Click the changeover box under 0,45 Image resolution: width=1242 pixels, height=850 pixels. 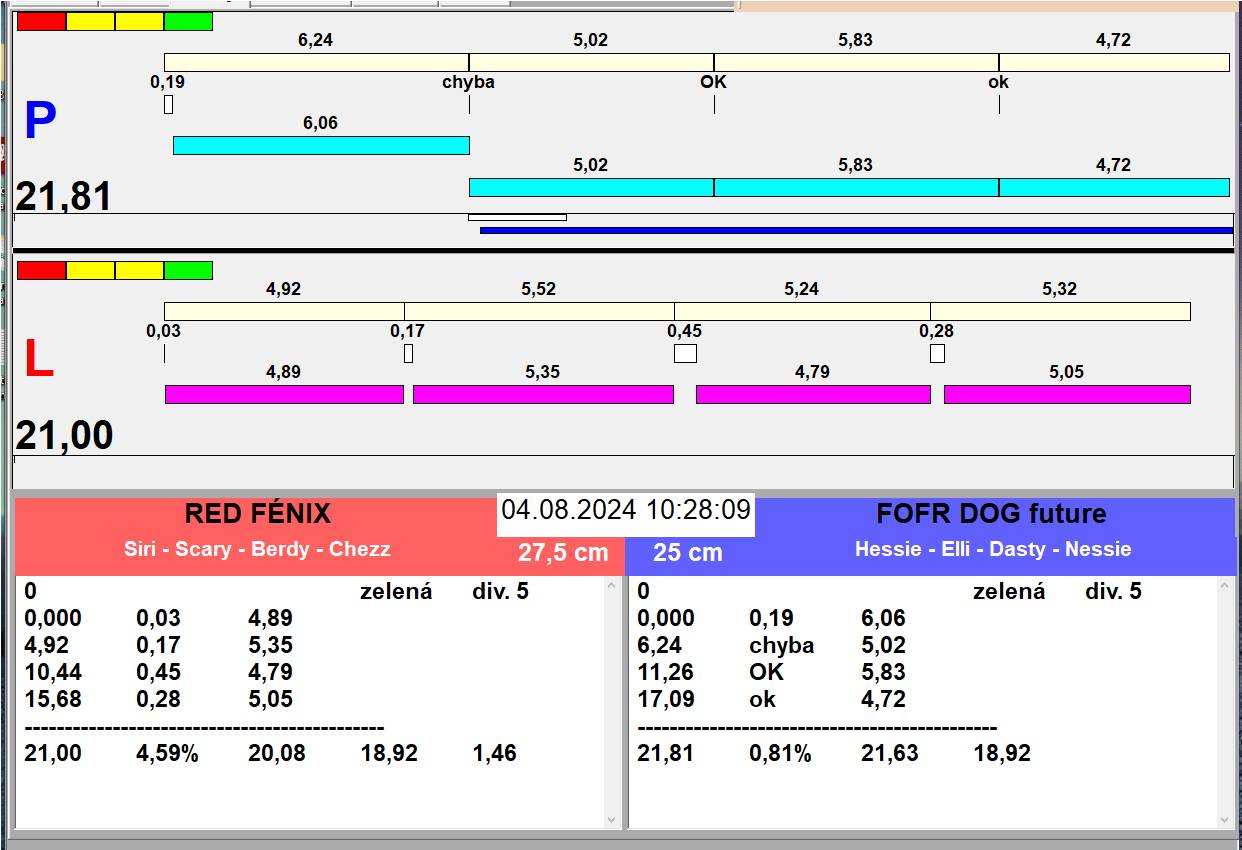(685, 353)
